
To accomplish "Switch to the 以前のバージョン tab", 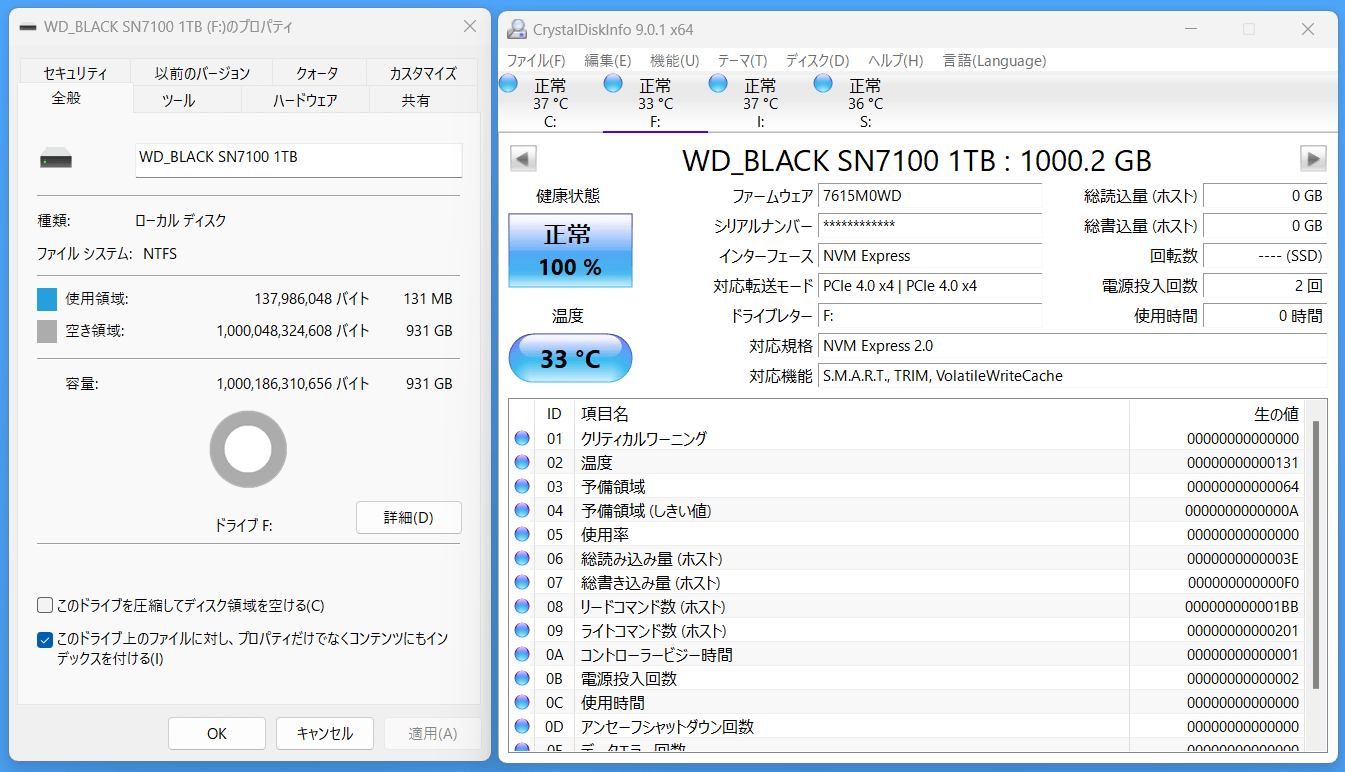I will click(x=202, y=73).
